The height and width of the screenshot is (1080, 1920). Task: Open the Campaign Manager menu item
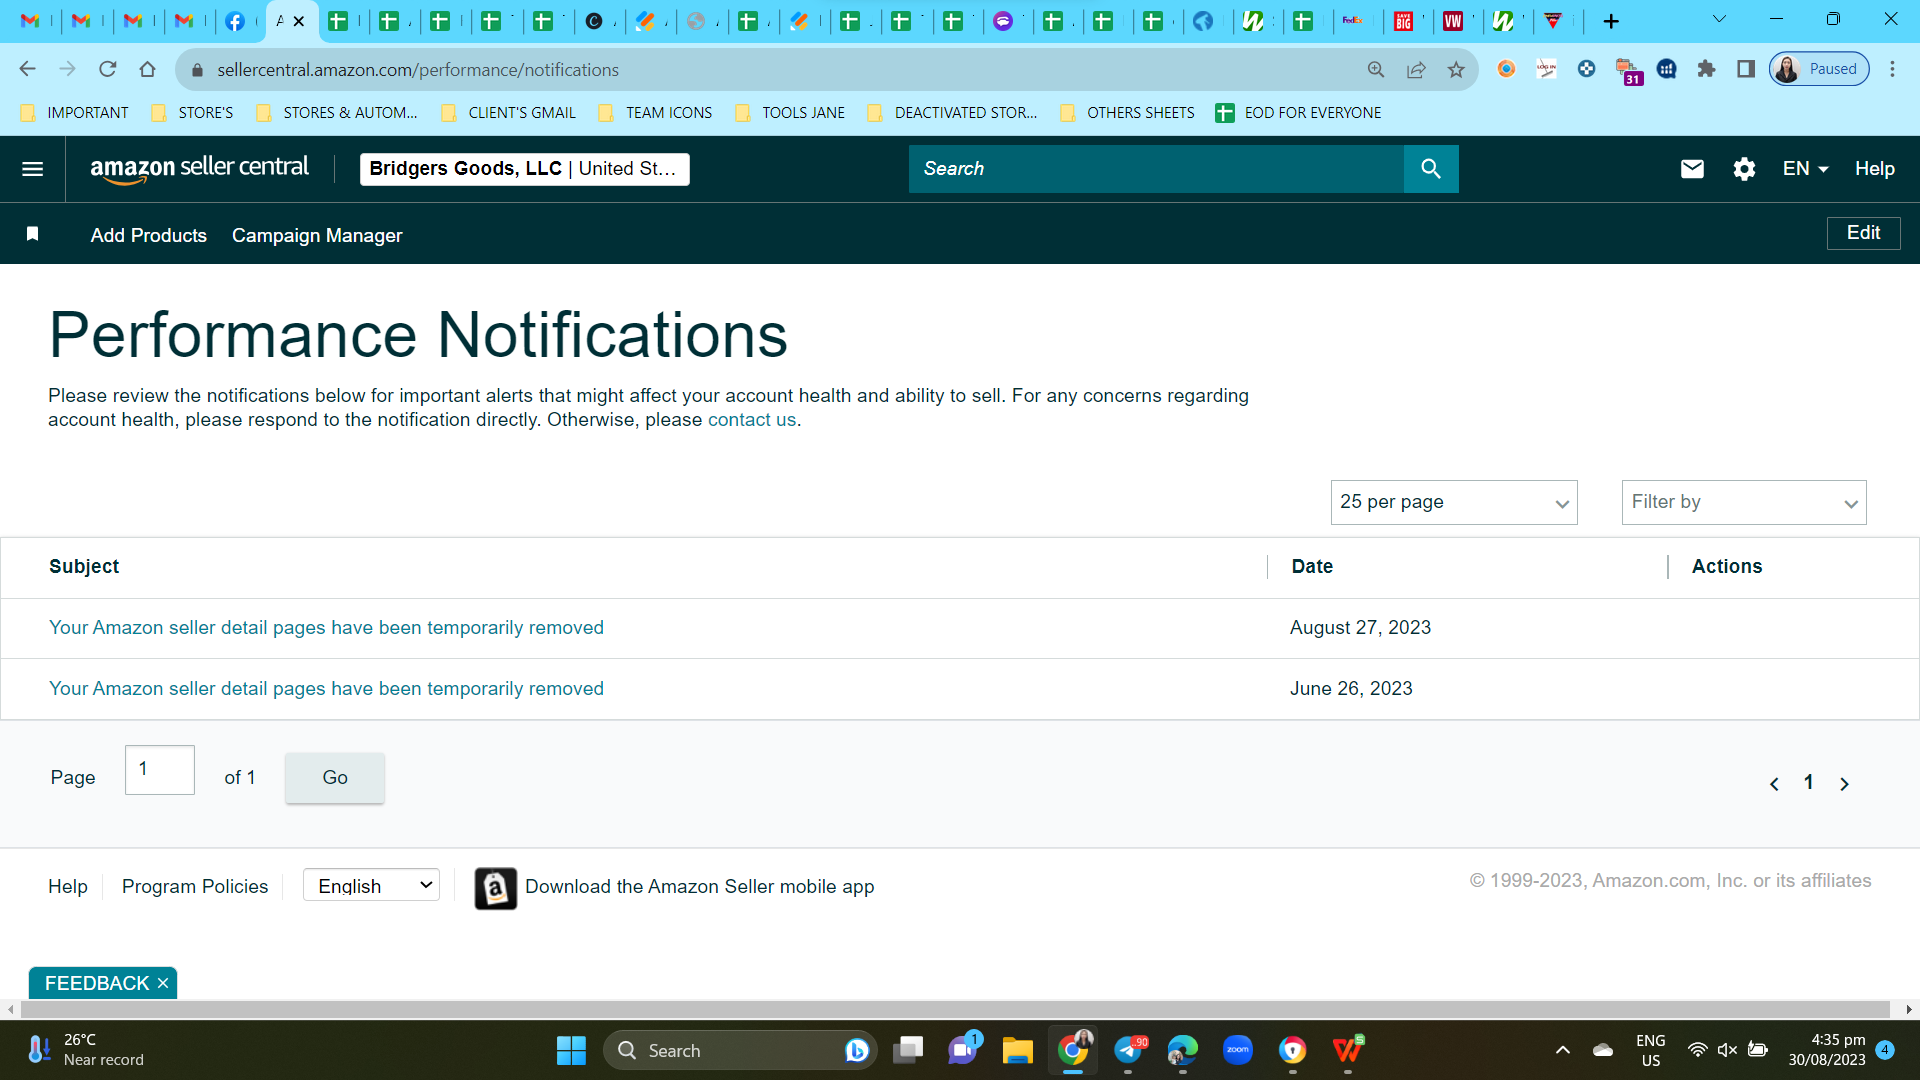317,235
